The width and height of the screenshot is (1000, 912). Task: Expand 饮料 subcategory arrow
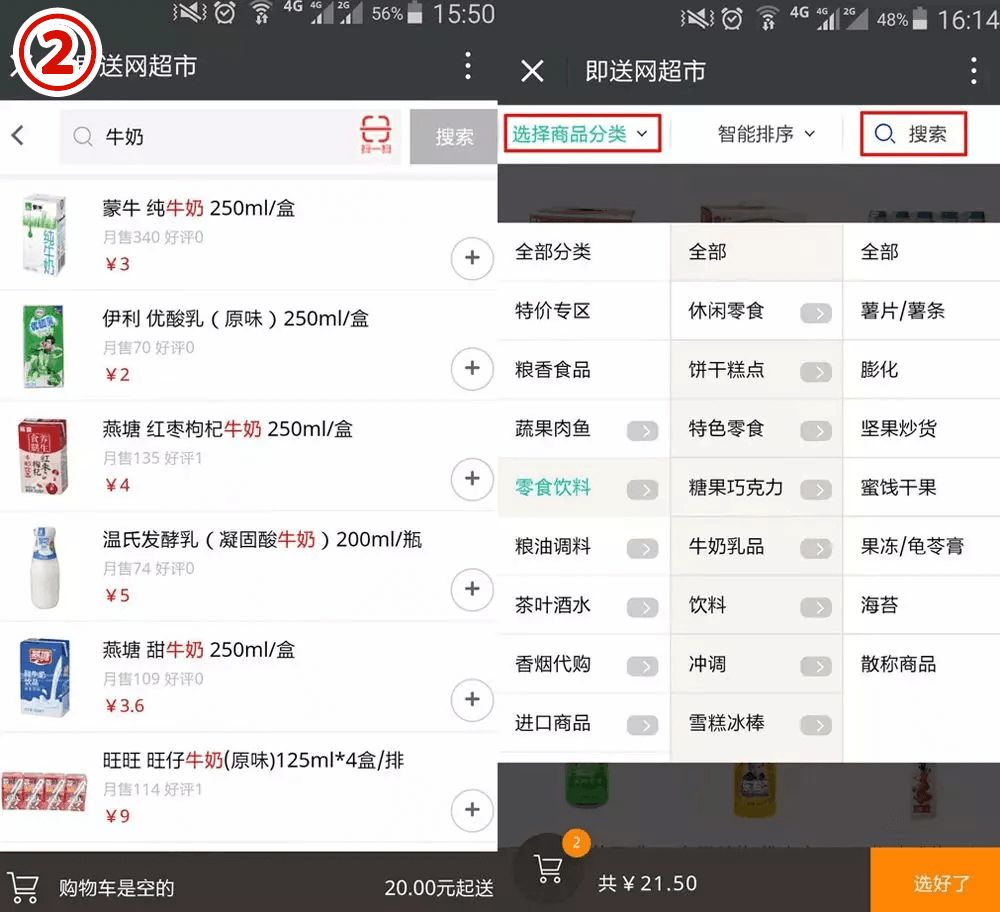(816, 608)
